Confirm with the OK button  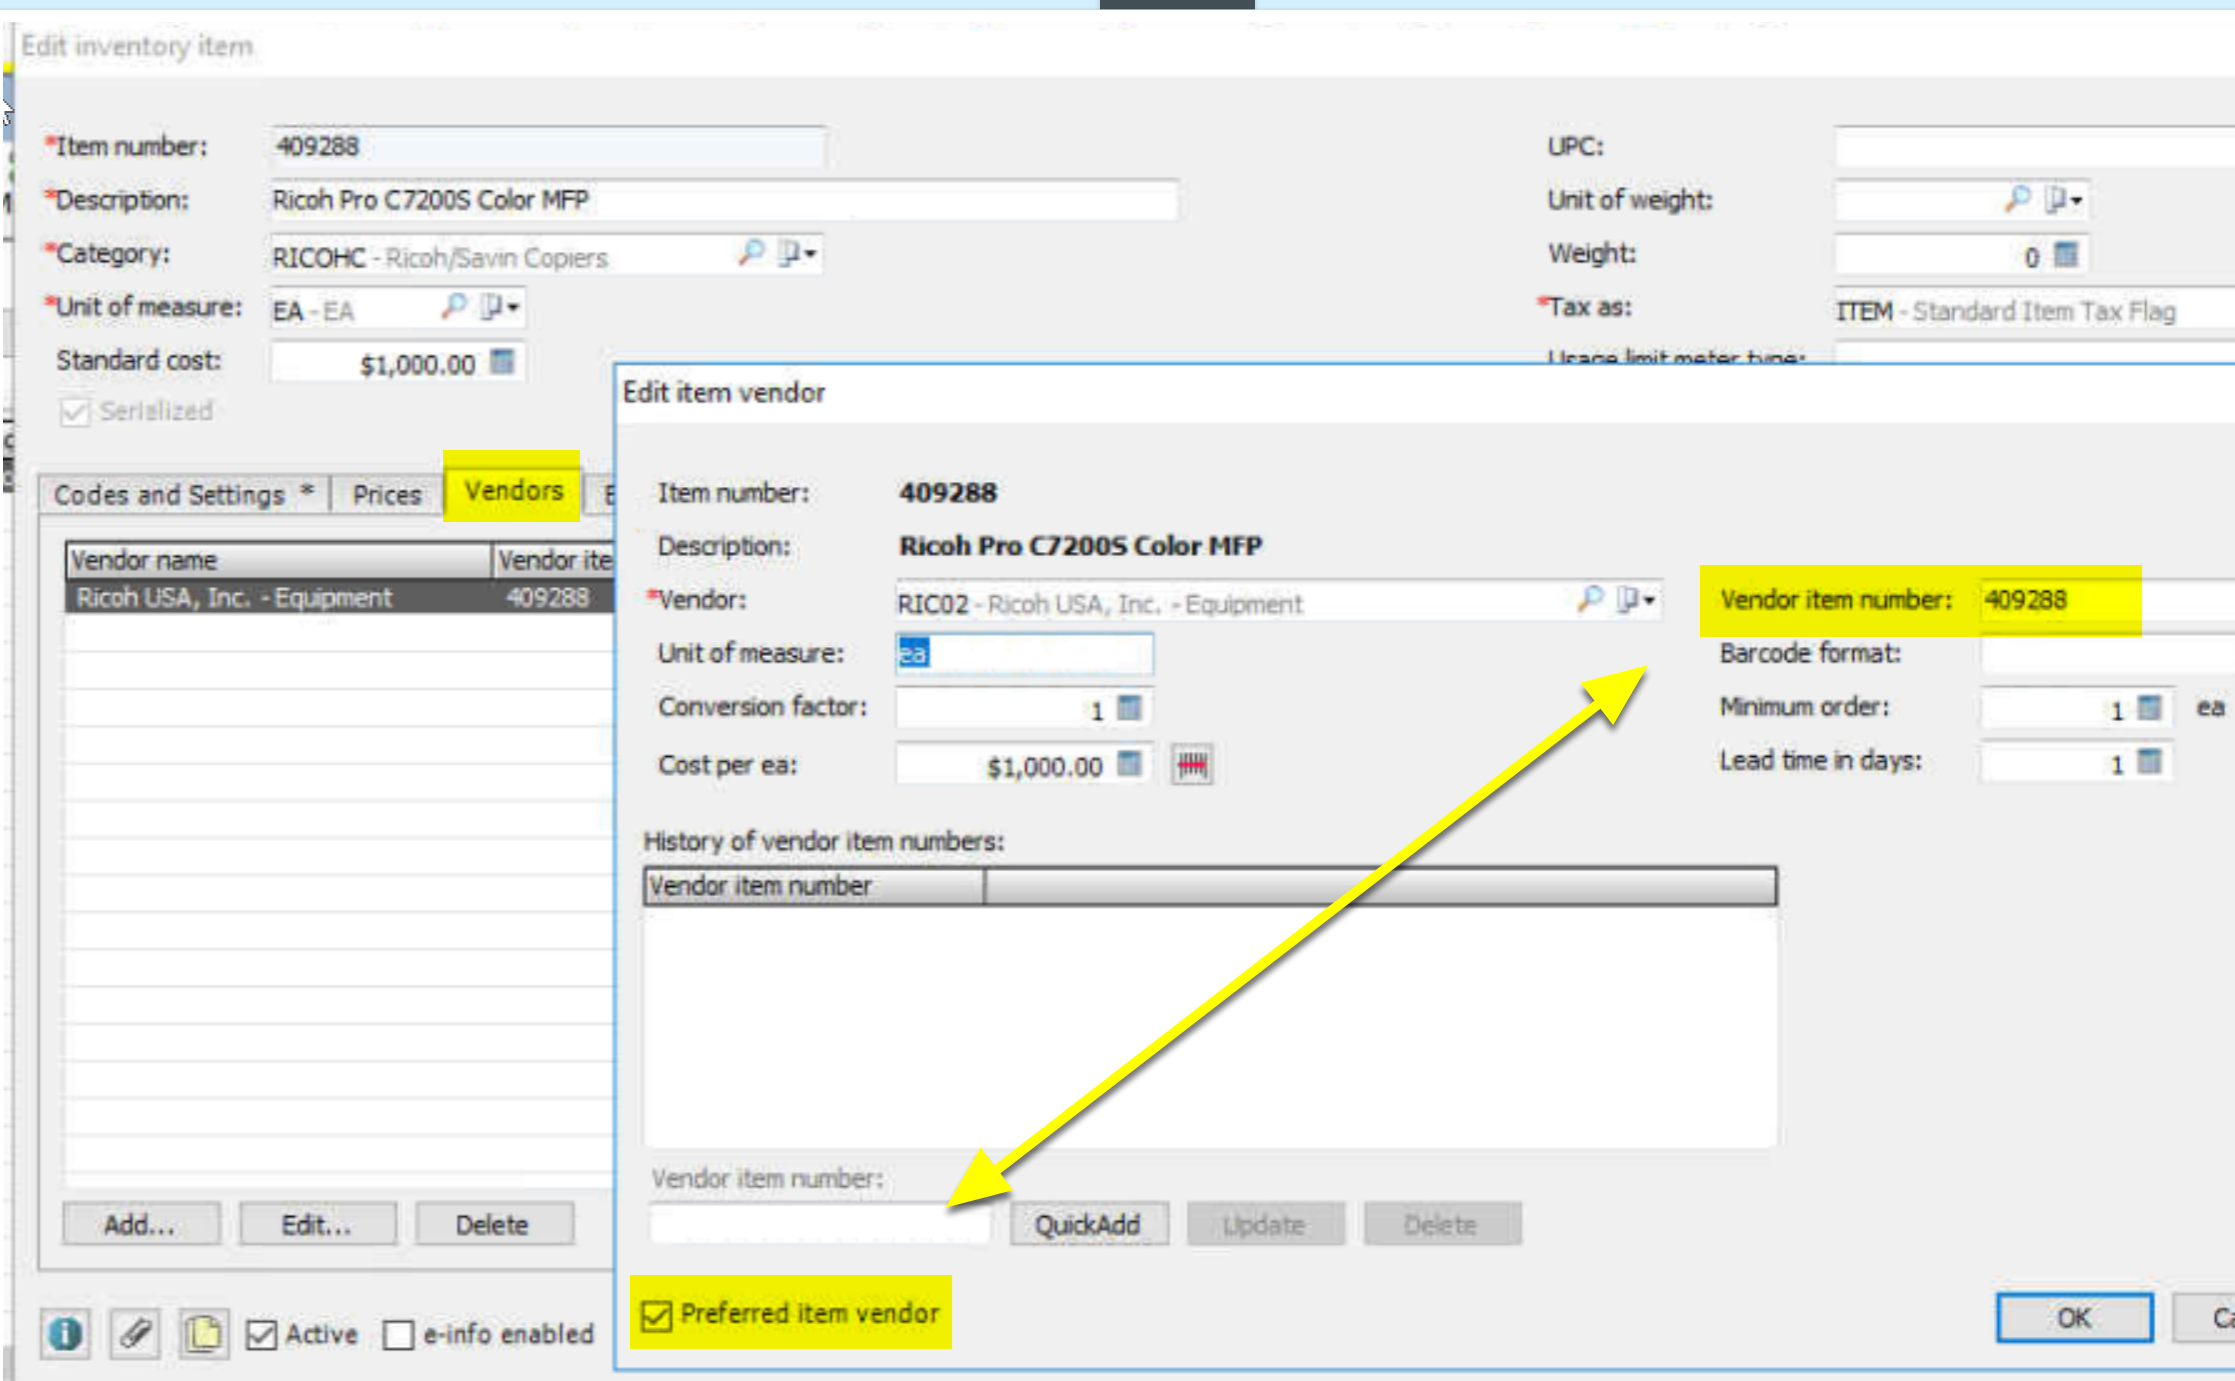pyautogui.click(x=2074, y=1318)
